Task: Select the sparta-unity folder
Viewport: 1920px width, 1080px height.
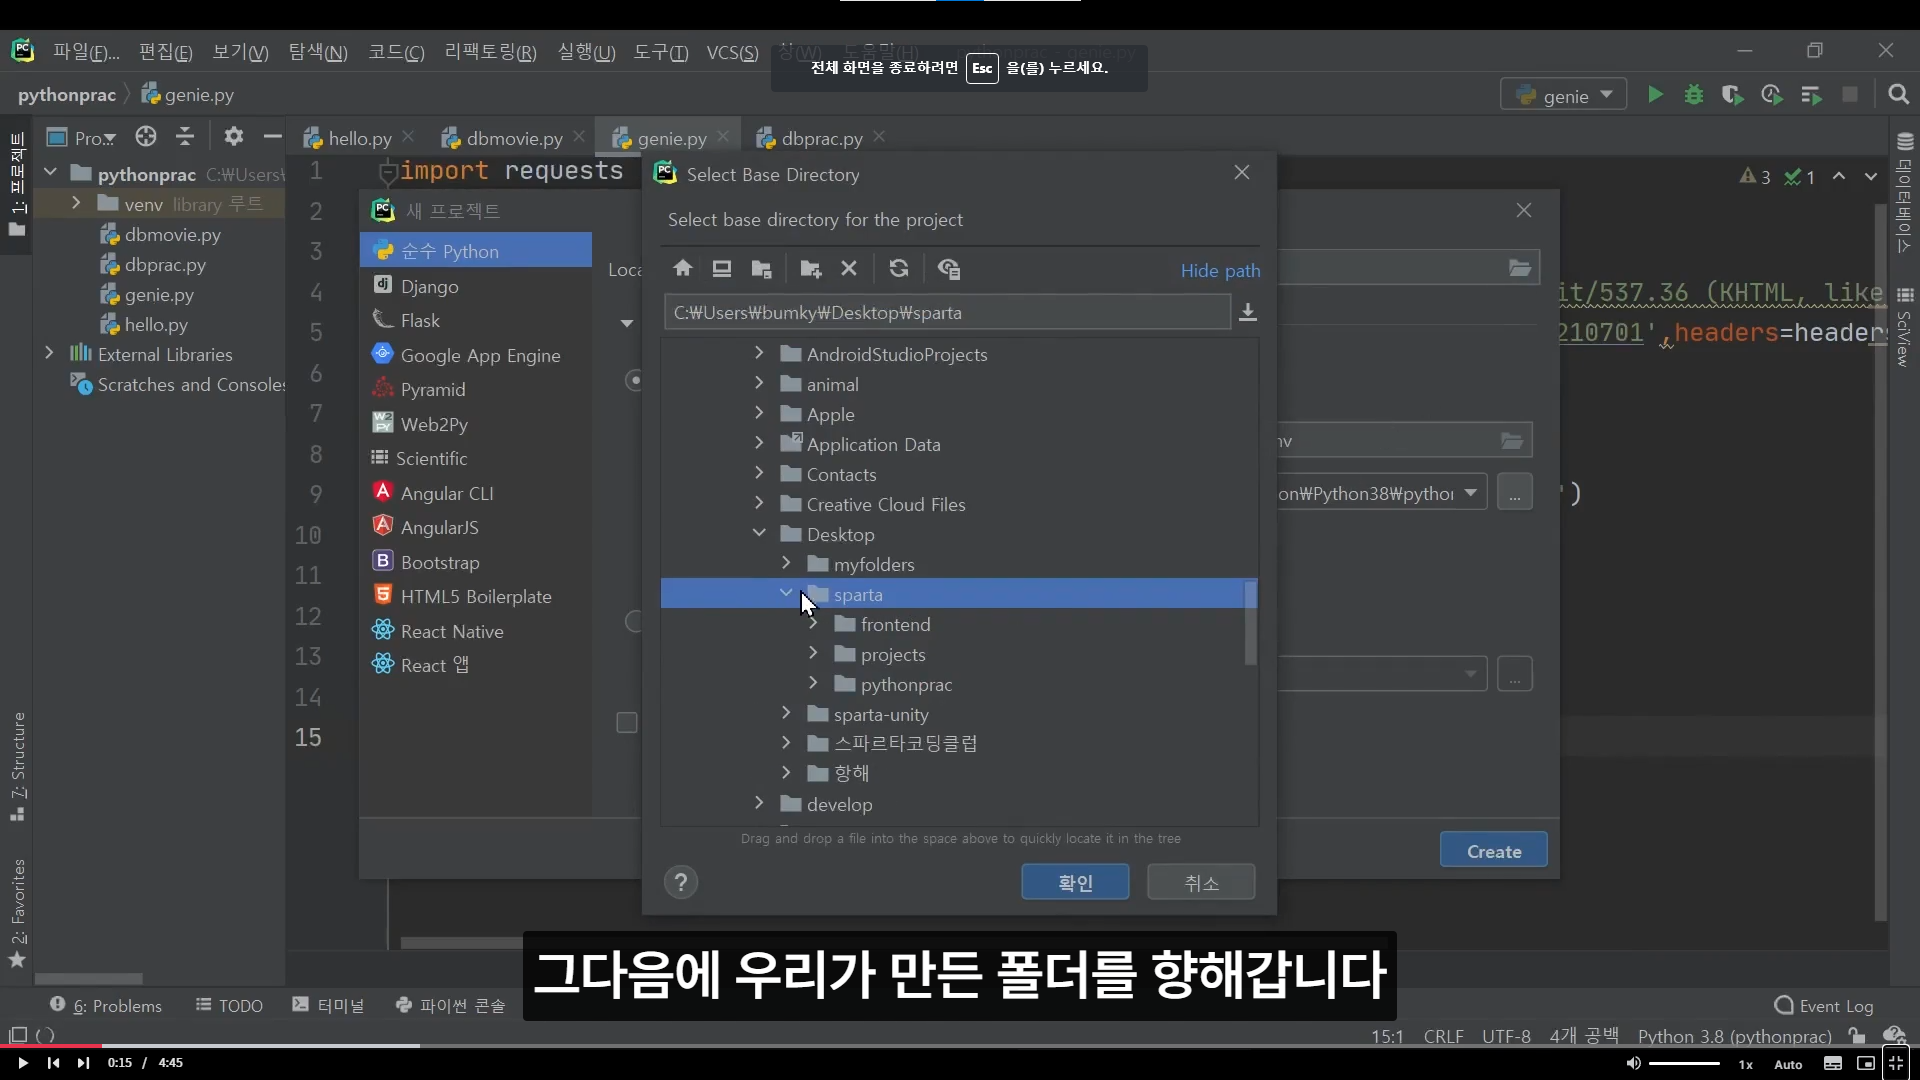Action: (881, 714)
